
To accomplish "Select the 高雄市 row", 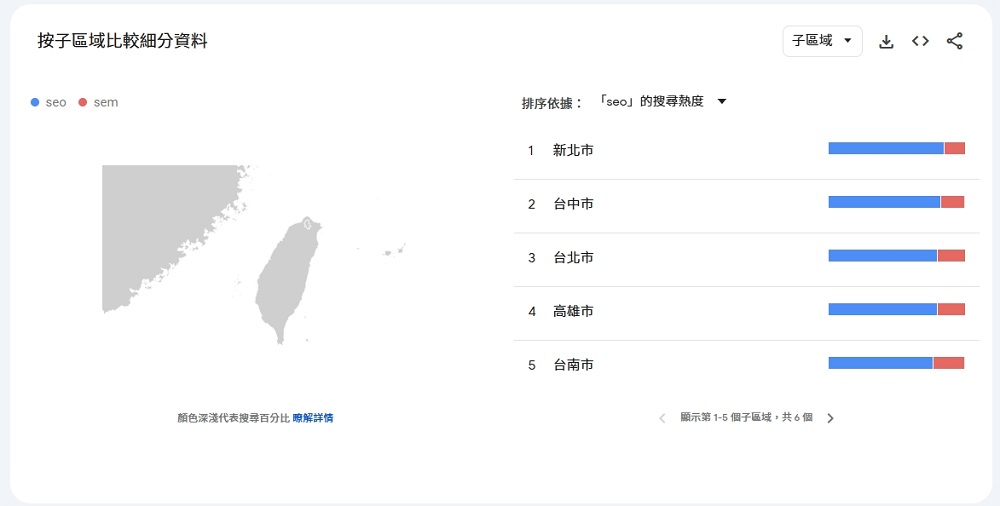I will (746, 311).
